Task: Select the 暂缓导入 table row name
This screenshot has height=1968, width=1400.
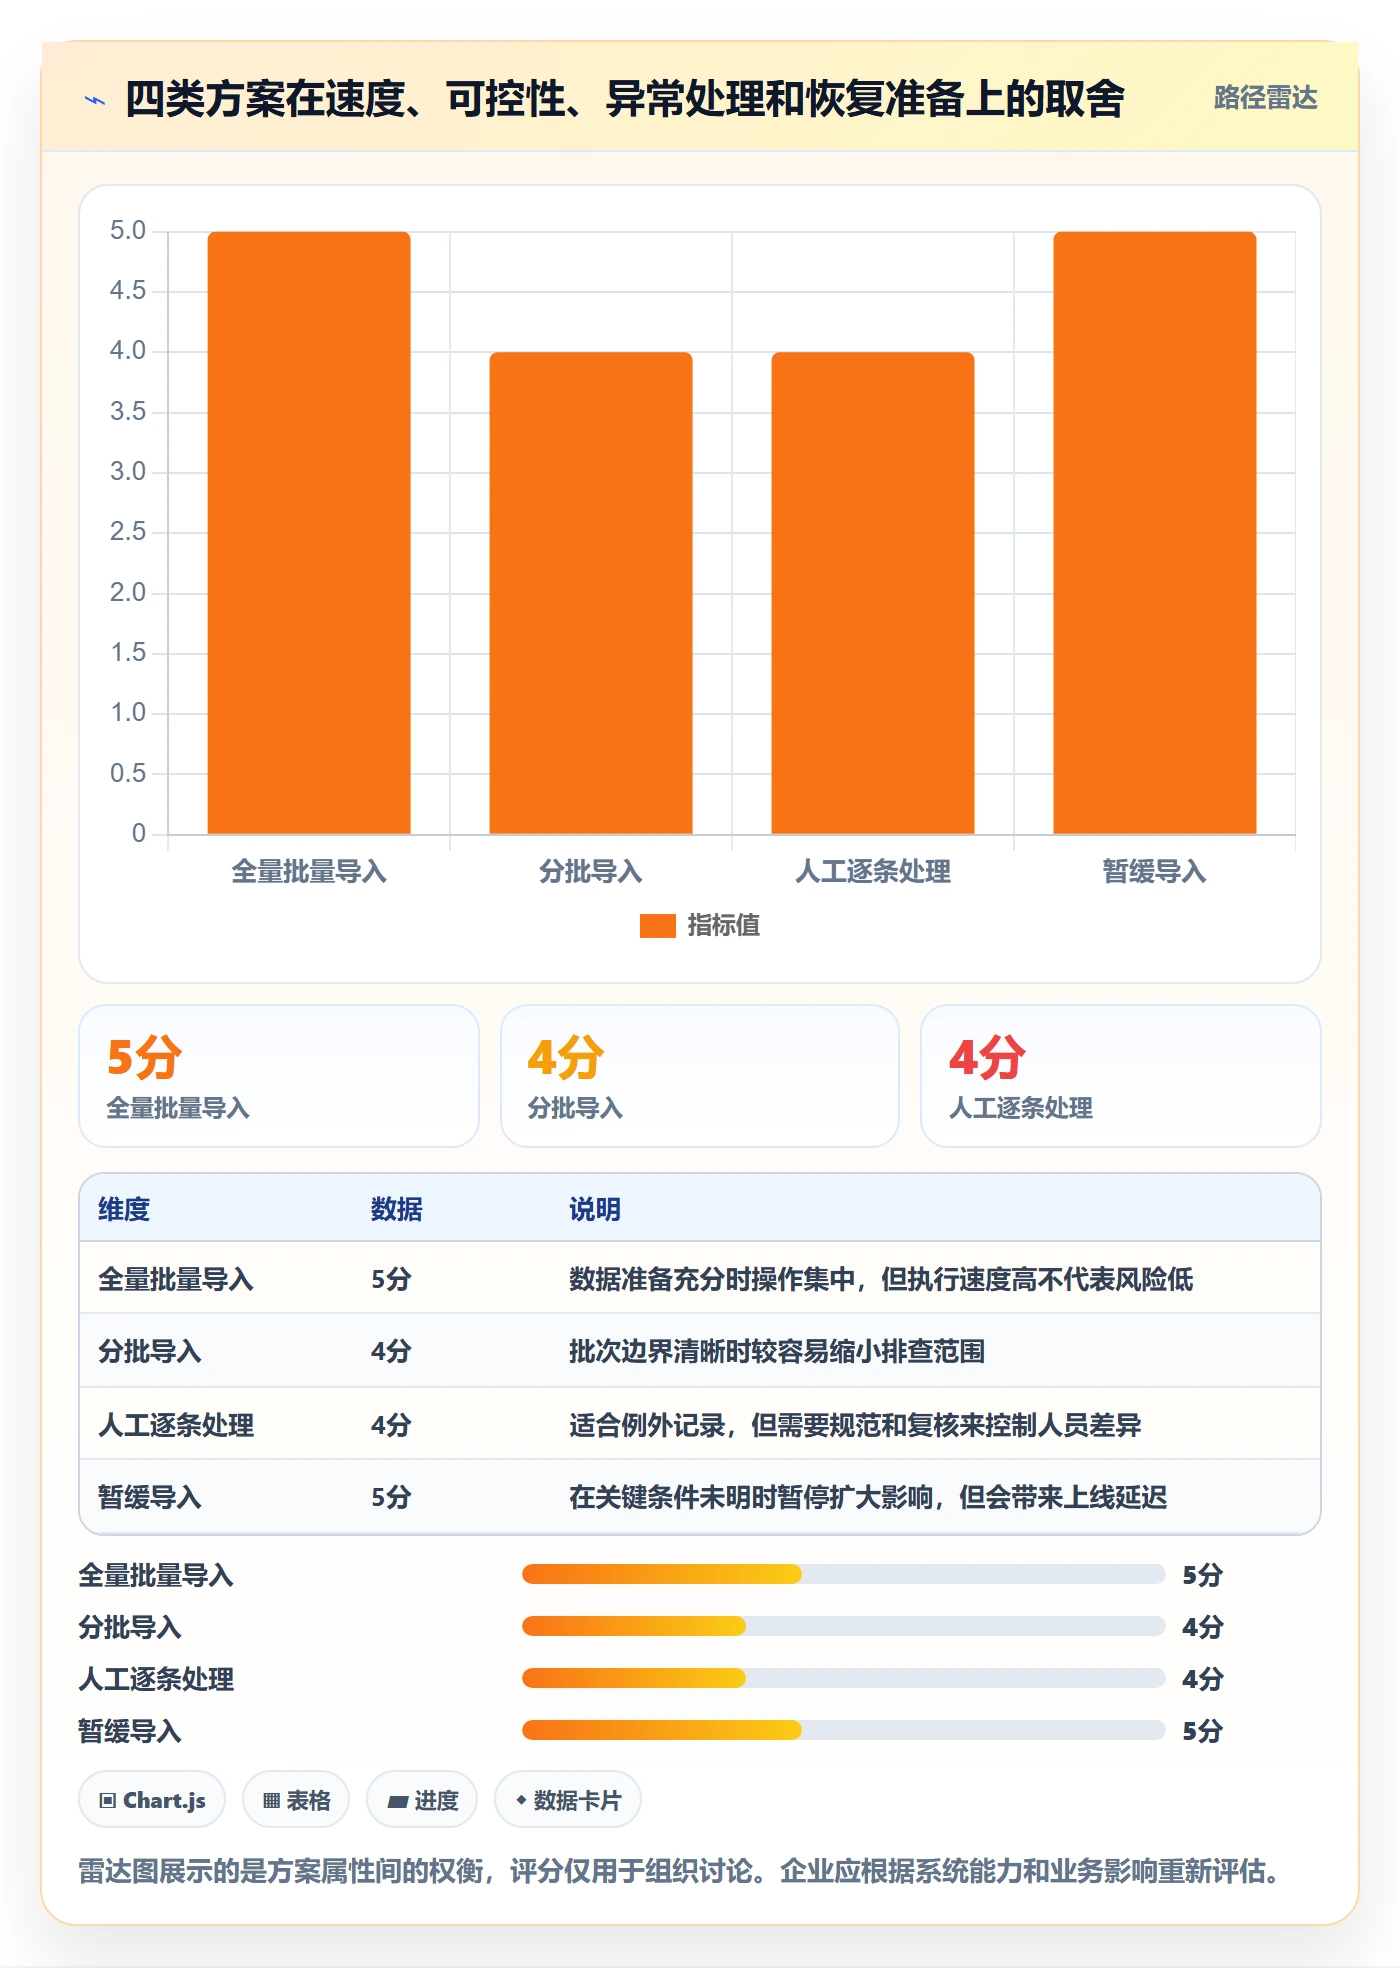Action: [150, 1497]
